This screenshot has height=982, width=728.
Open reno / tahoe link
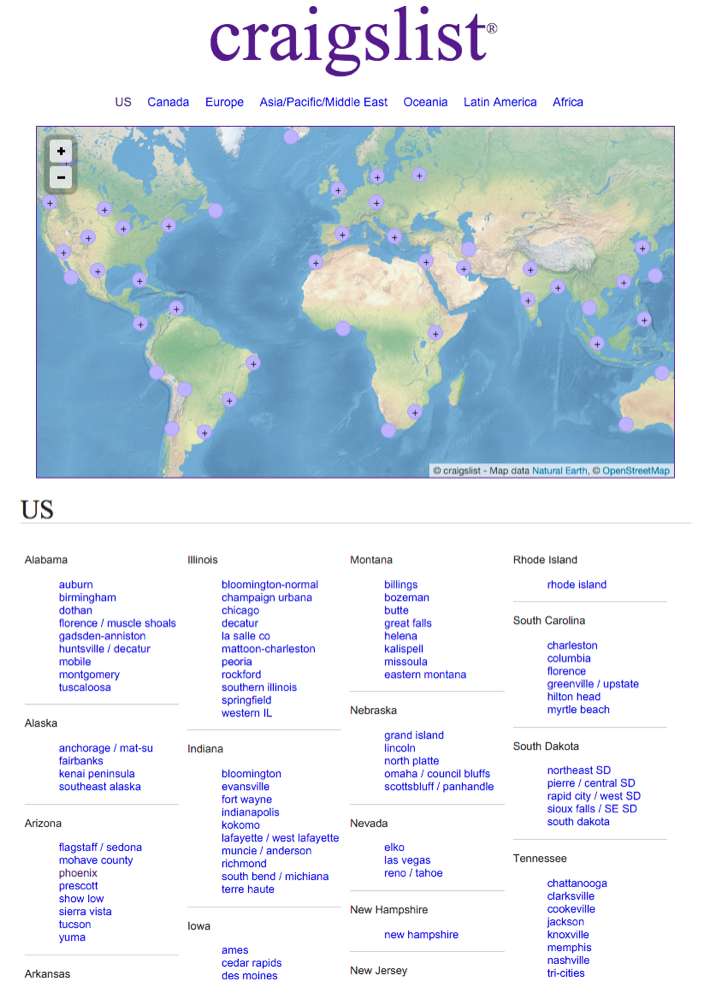coord(413,873)
